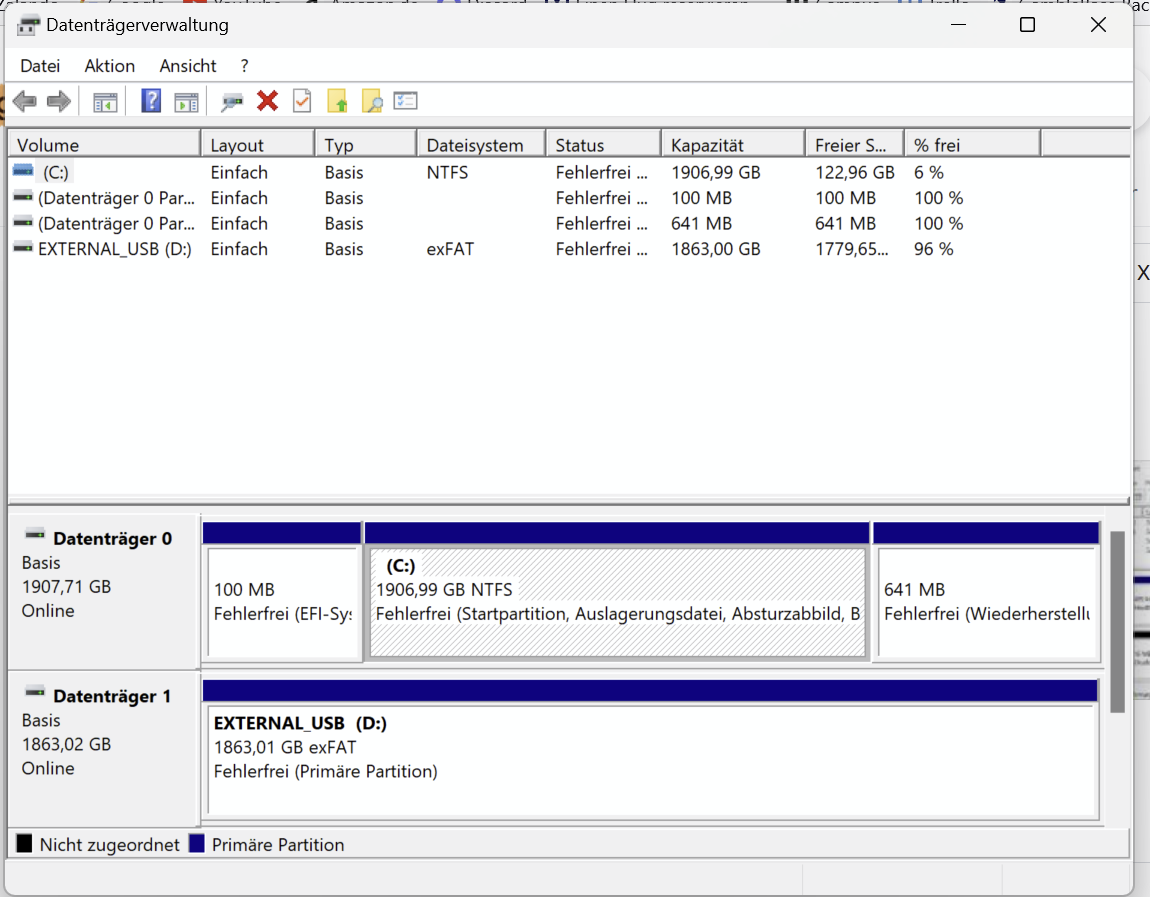The image size is (1150, 897).
Task: Toggle the action pane toolbar icon
Action: click(186, 102)
